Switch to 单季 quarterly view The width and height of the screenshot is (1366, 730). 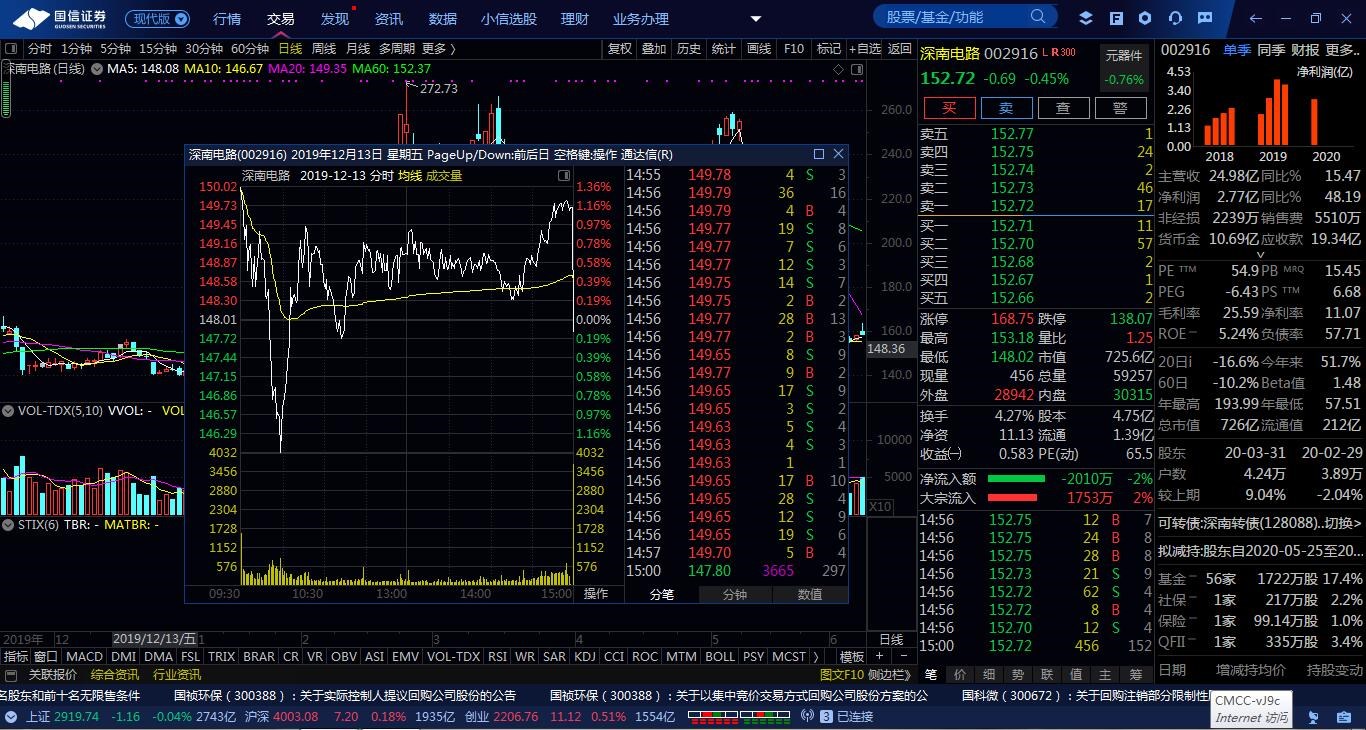coord(1237,49)
